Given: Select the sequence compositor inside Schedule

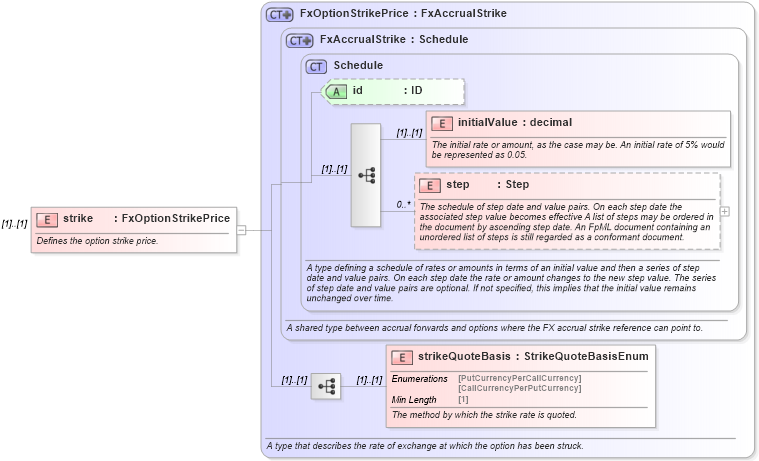Looking at the screenshot, I should point(366,175).
